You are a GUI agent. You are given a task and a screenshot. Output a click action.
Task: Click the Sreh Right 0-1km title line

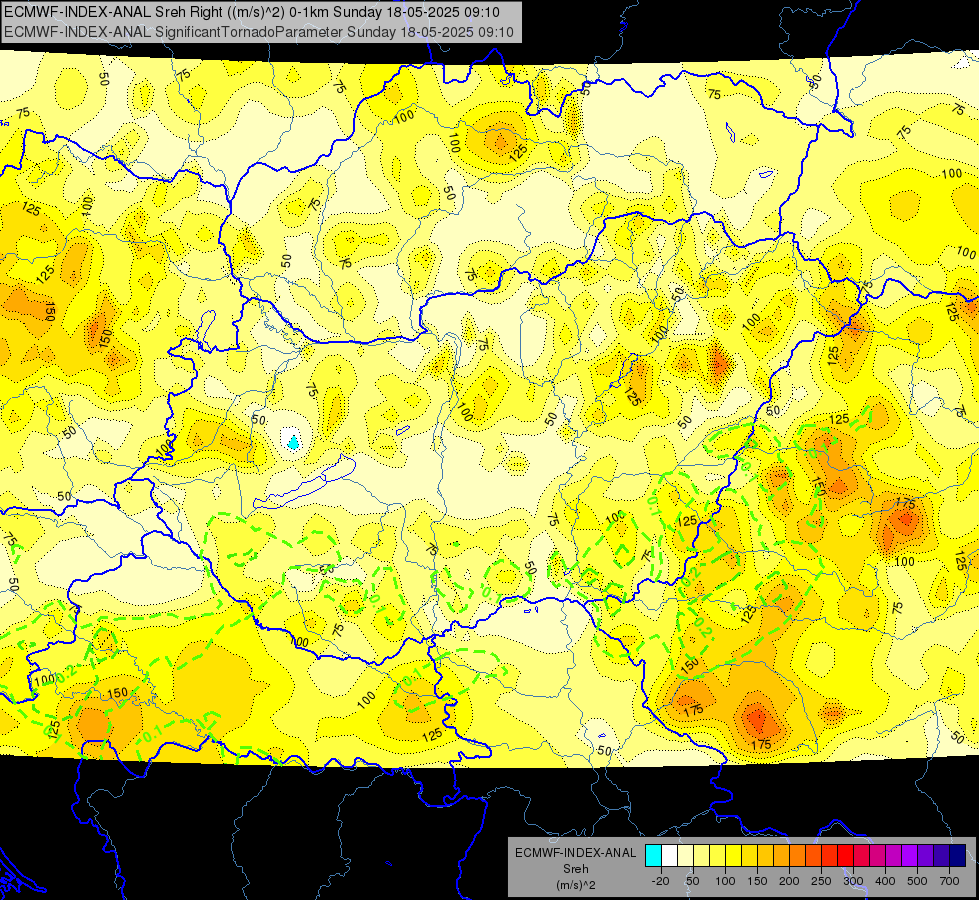252,11
